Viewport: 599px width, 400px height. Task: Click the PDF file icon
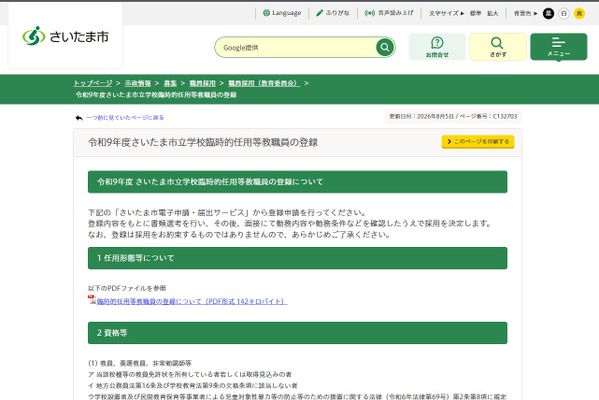point(92,300)
